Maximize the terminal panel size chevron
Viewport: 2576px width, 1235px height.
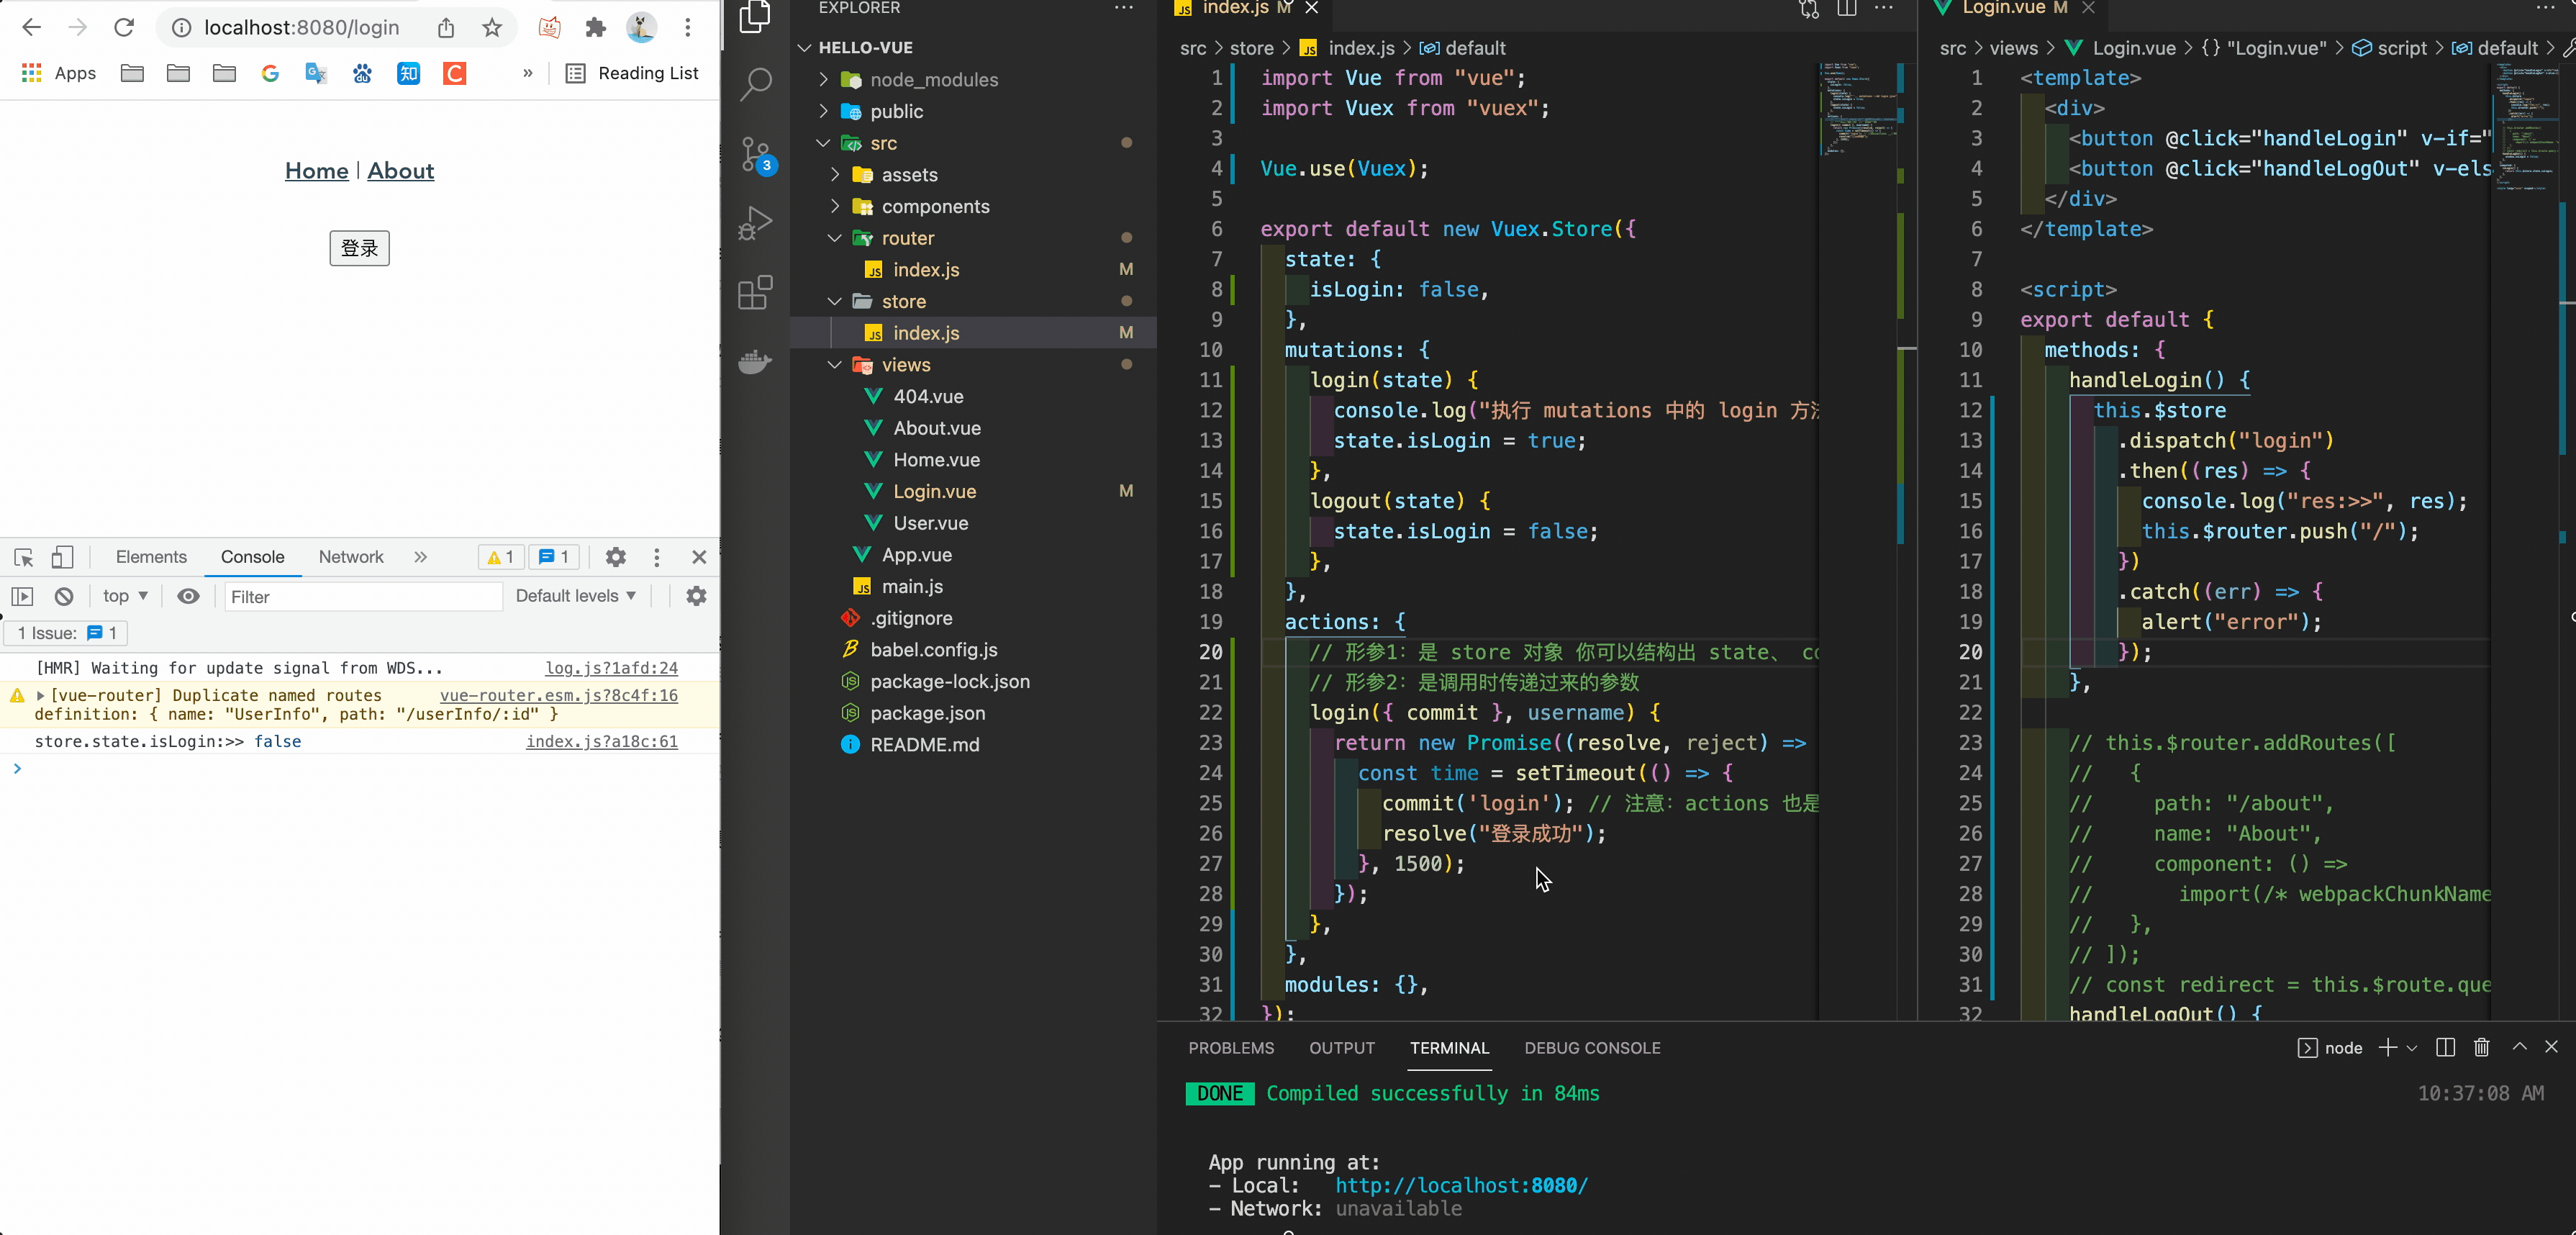pos(2519,1047)
